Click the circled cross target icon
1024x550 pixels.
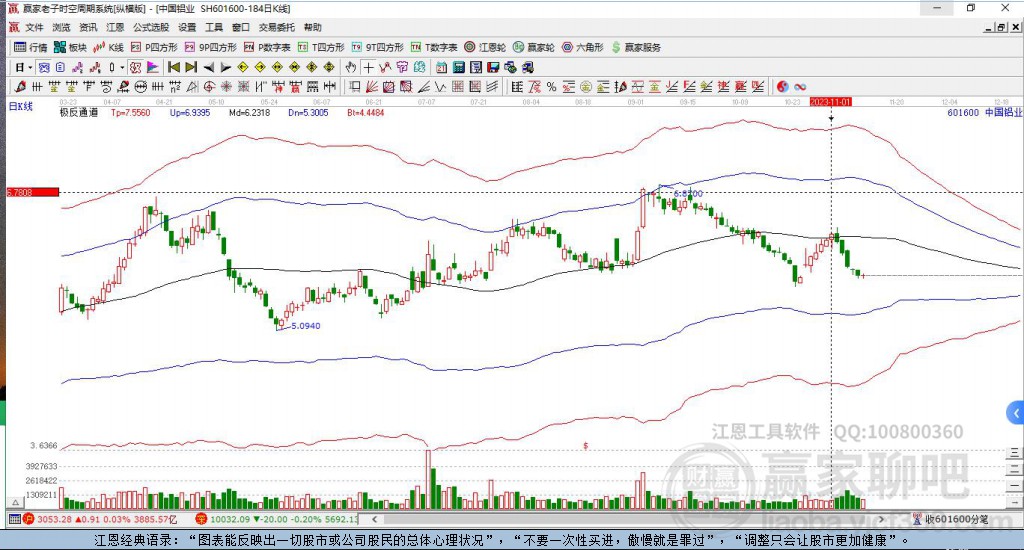tap(209, 86)
